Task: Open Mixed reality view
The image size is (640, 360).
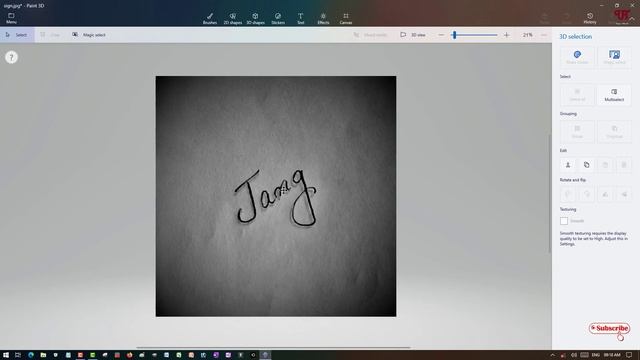Action: [370, 35]
